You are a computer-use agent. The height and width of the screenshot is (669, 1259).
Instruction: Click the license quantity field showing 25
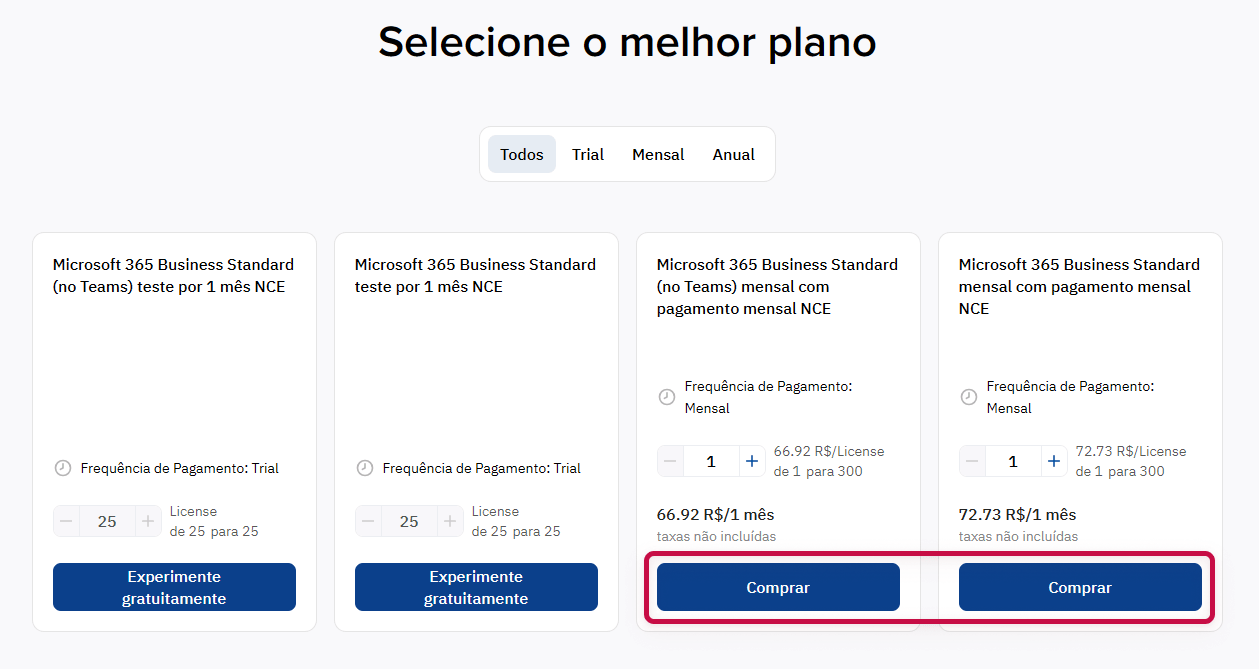(x=107, y=521)
